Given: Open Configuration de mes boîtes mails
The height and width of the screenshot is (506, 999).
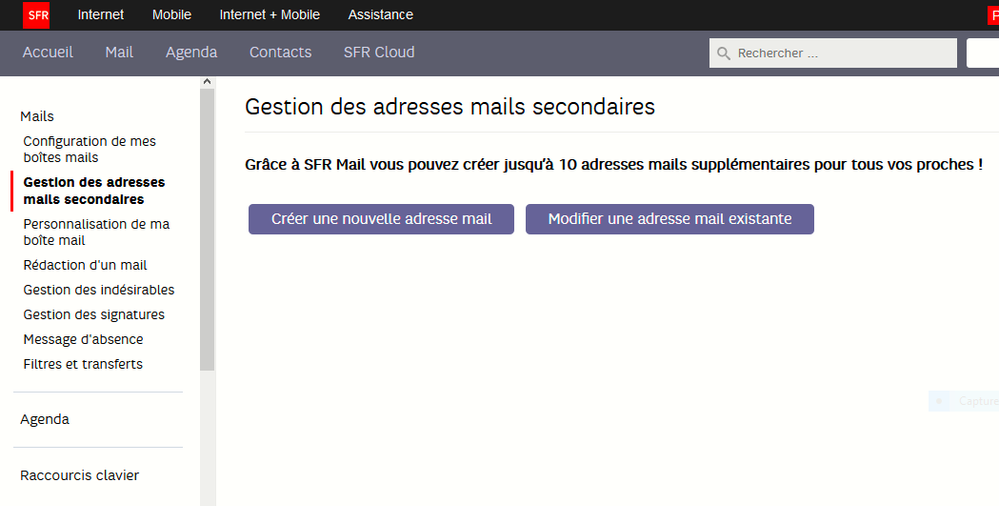Looking at the screenshot, I should point(89,149).
